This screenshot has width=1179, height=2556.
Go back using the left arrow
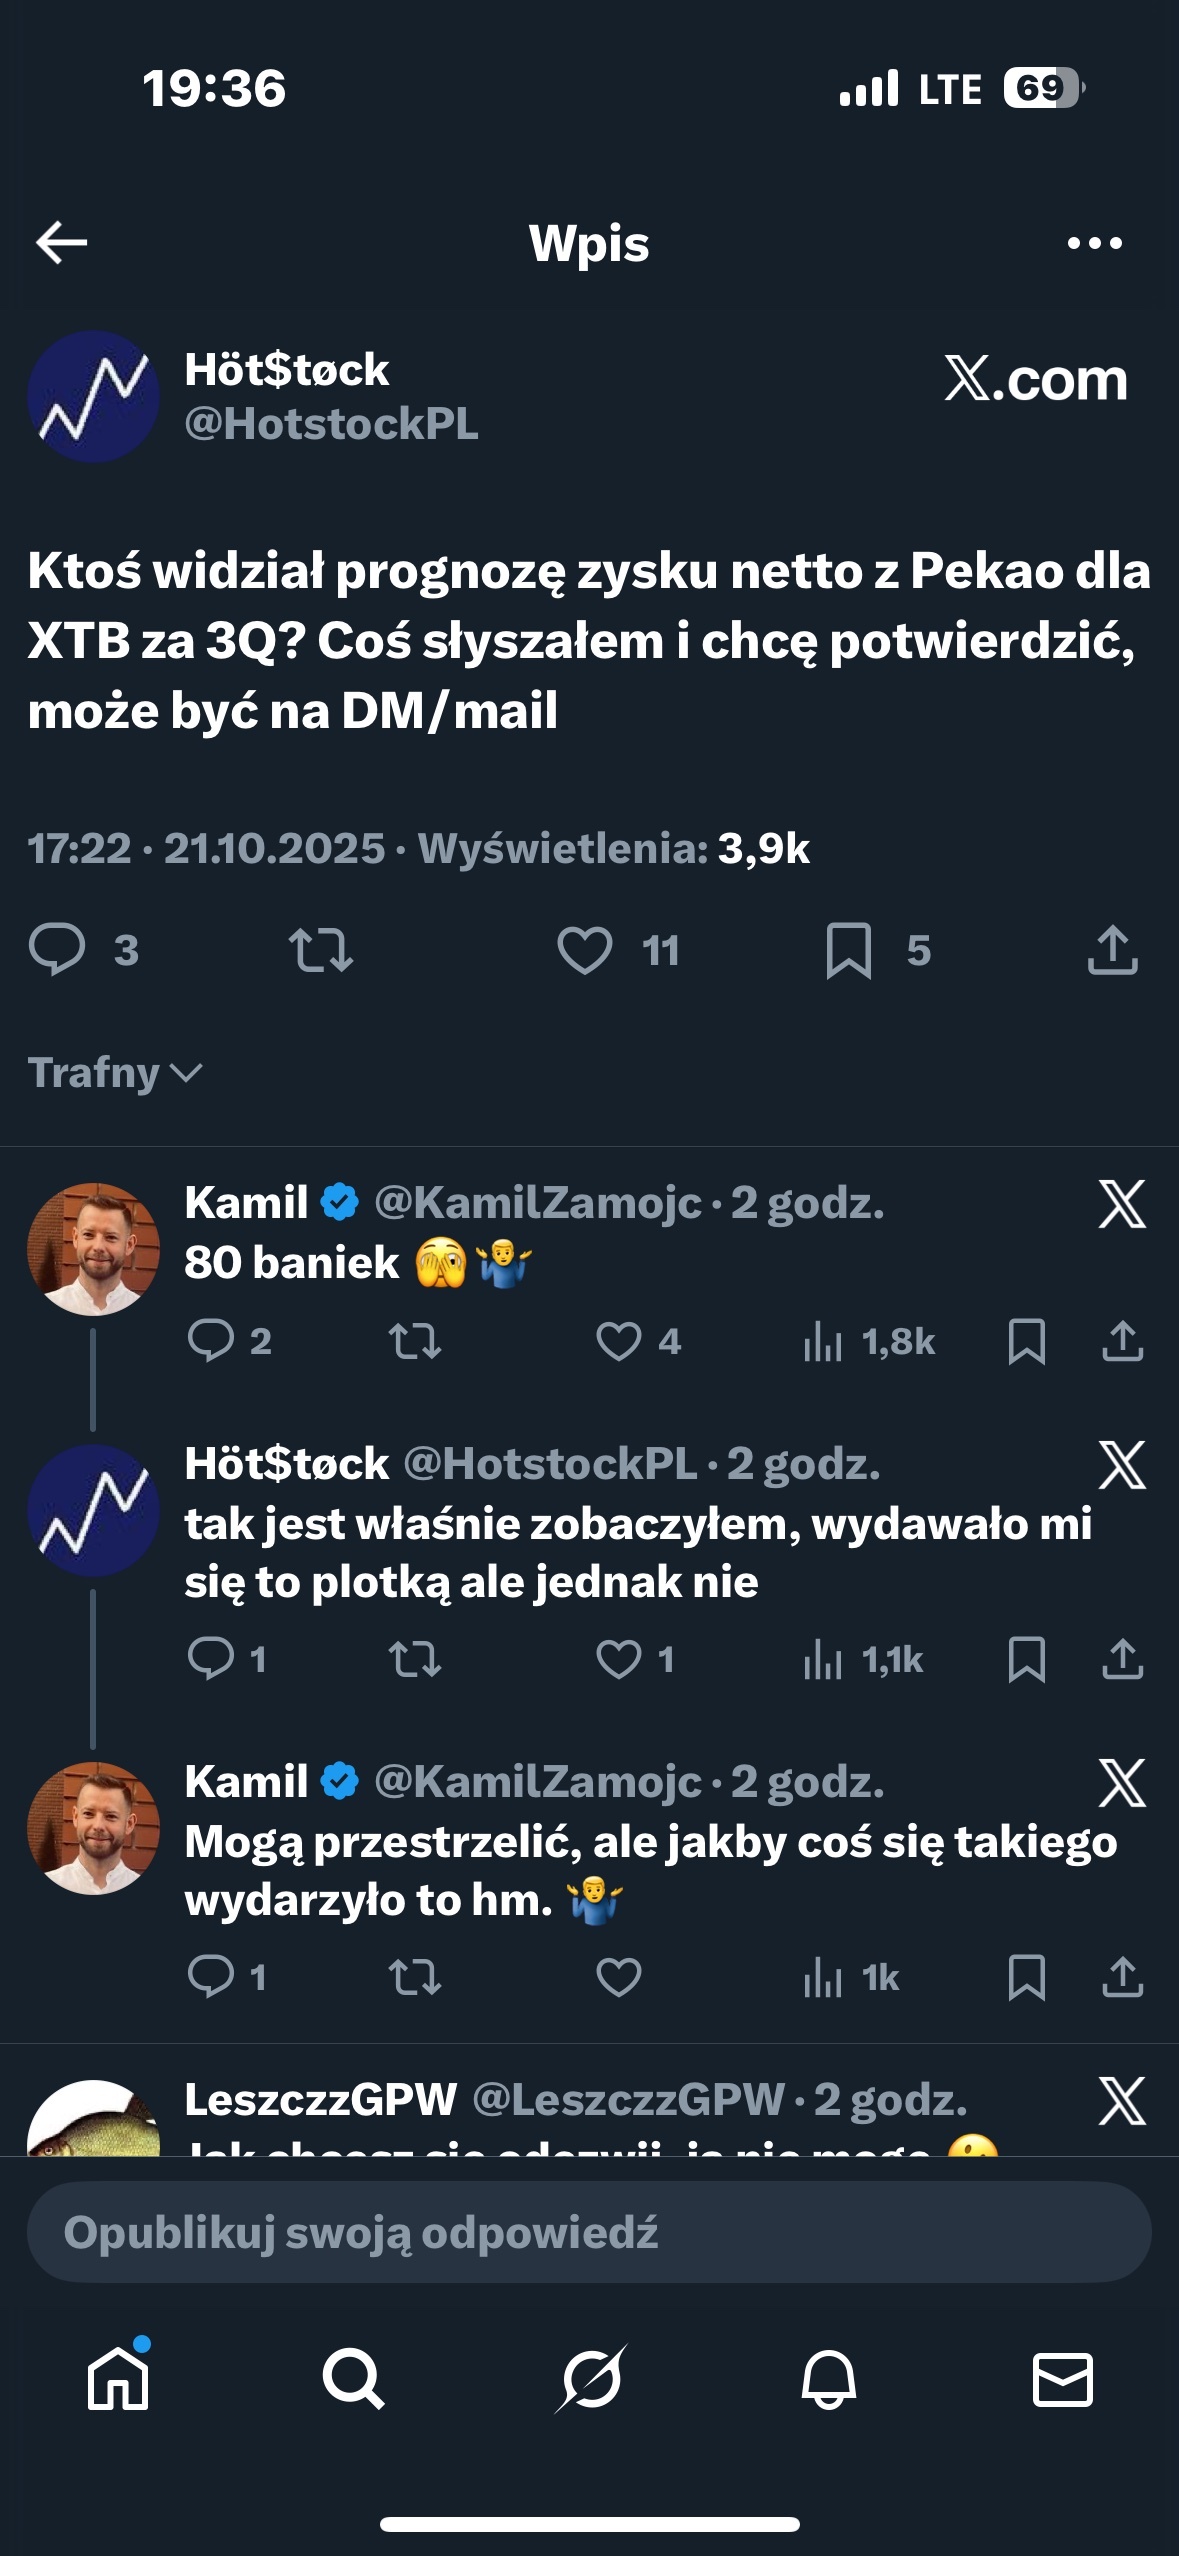62,243
